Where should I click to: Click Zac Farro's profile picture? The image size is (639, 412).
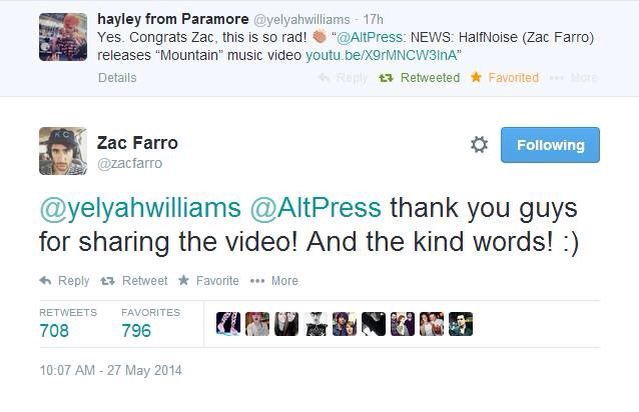pos(63,151)
